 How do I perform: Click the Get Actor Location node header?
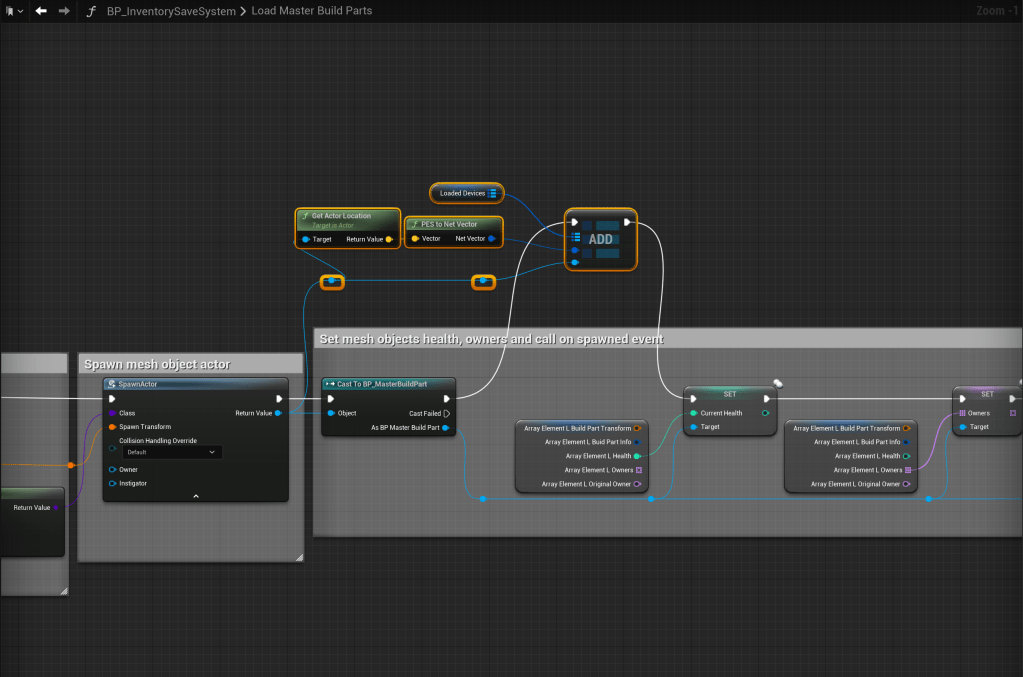(342, 216)
